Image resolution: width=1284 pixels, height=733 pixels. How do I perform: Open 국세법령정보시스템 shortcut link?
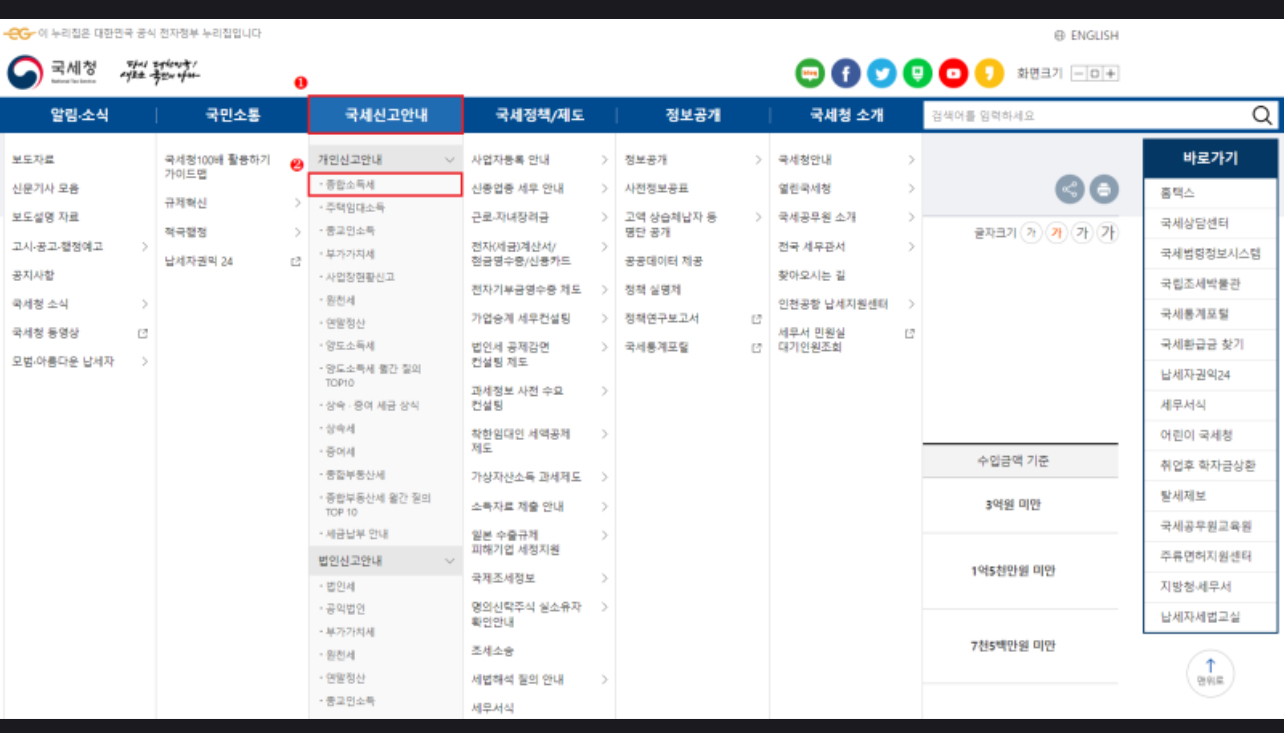coord(1210,253)
